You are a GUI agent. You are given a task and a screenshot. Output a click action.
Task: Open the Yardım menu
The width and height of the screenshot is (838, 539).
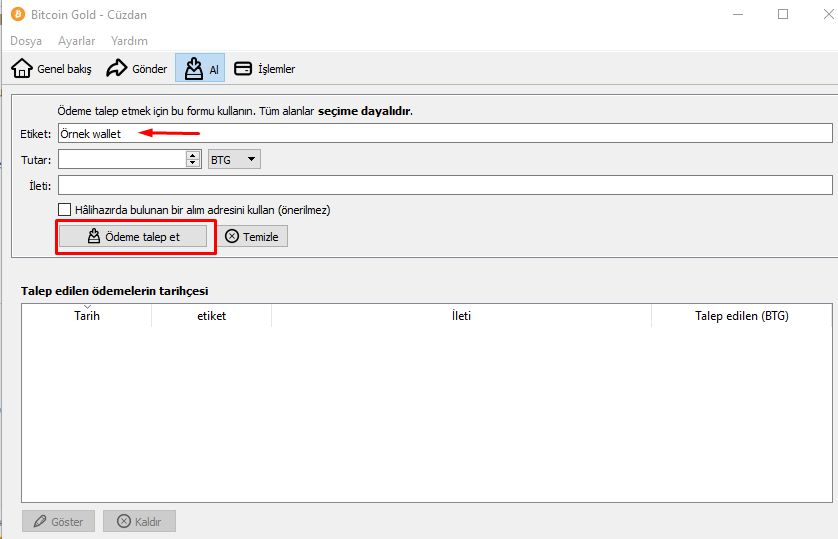pyautogui.click(x=129, y=41)
